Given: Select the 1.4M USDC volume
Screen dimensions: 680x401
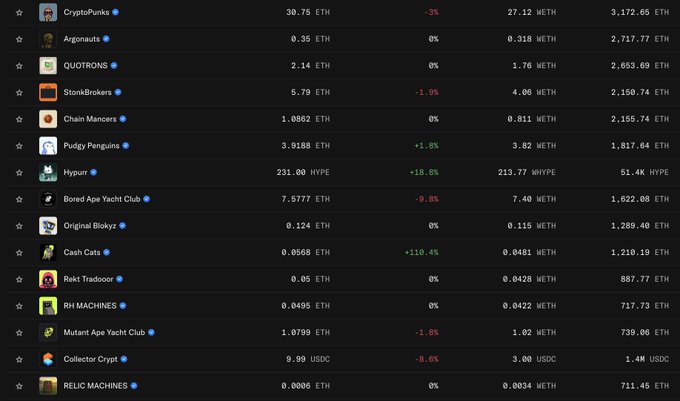Looking at the screenshot, I should [647, 359].
